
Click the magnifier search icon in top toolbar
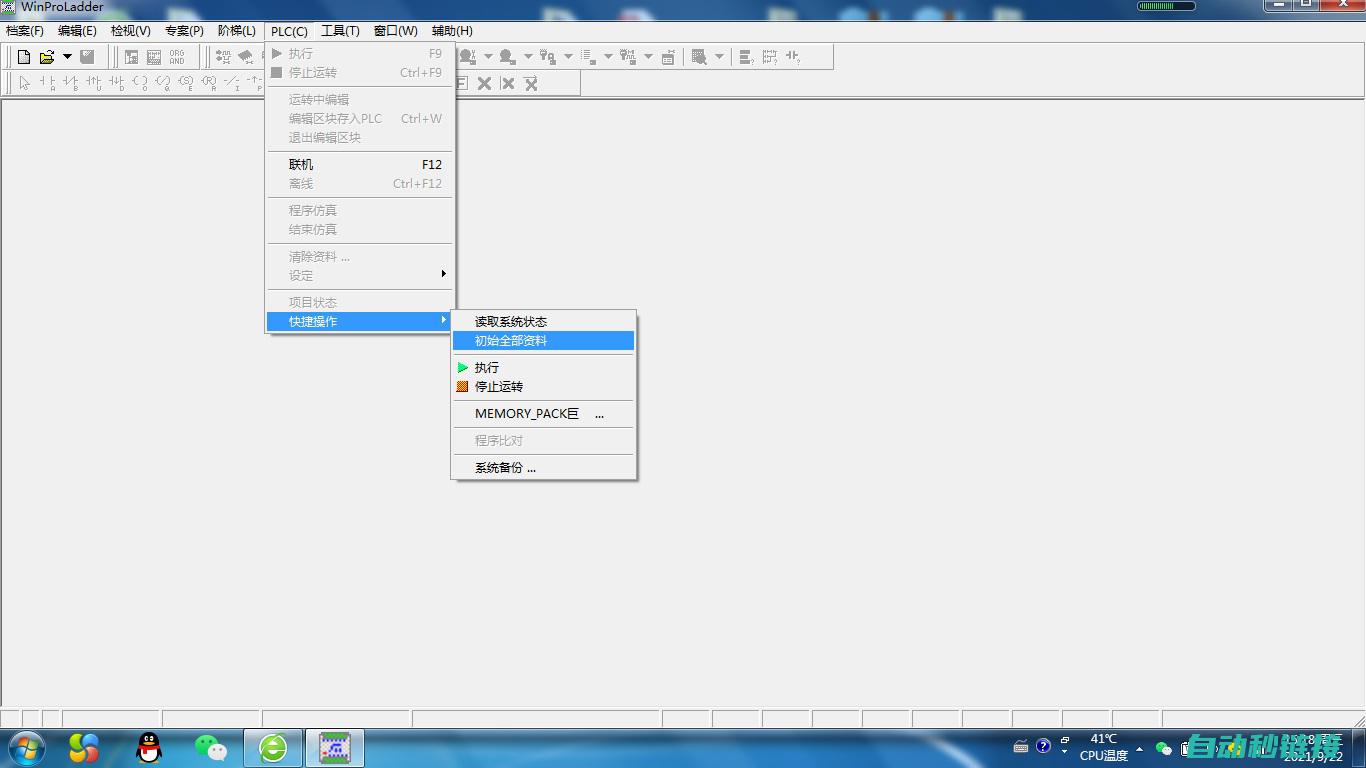click(x=699, y=57)
